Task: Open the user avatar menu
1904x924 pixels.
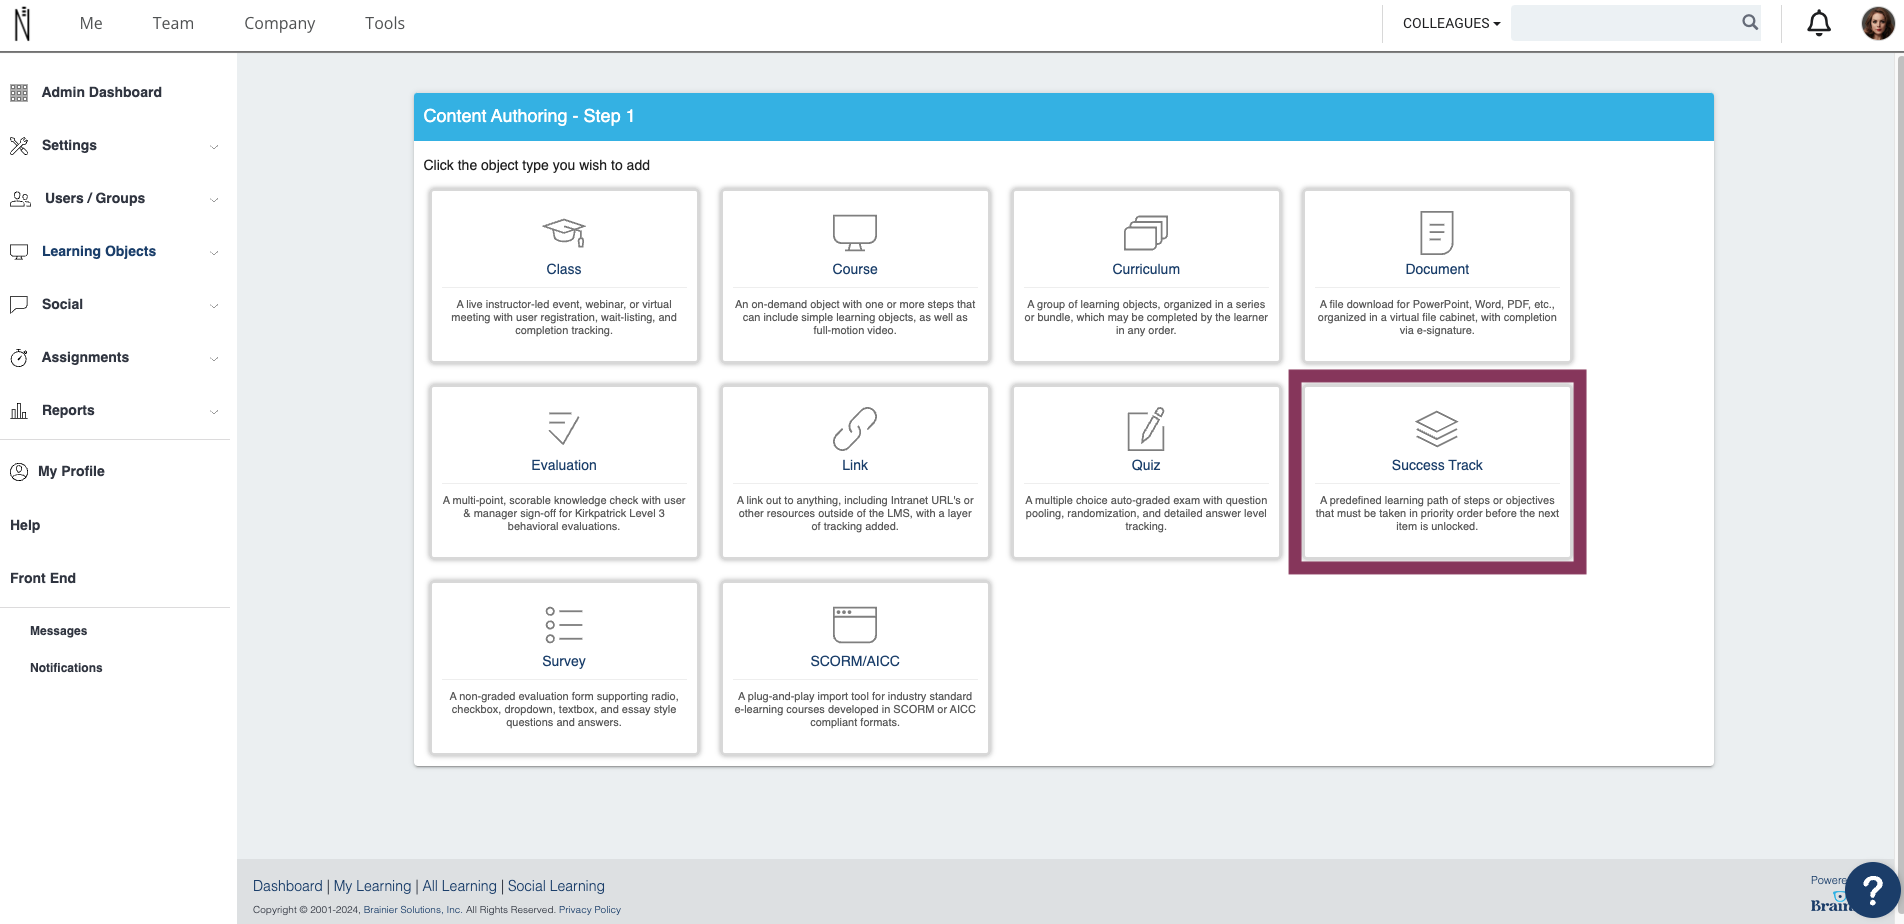Action: (x=1877, y=23)
